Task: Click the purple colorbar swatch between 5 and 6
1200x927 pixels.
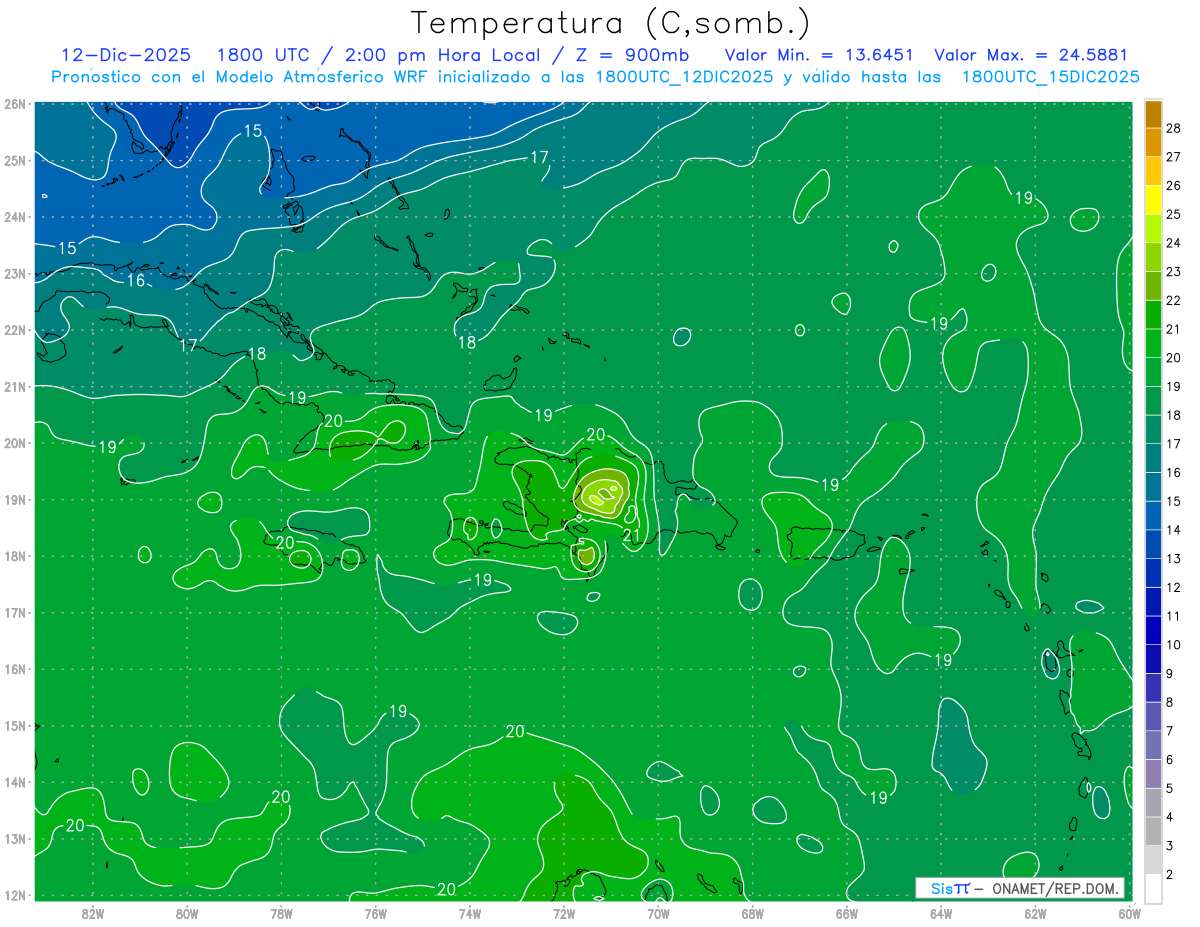Action: [1153, 774]
